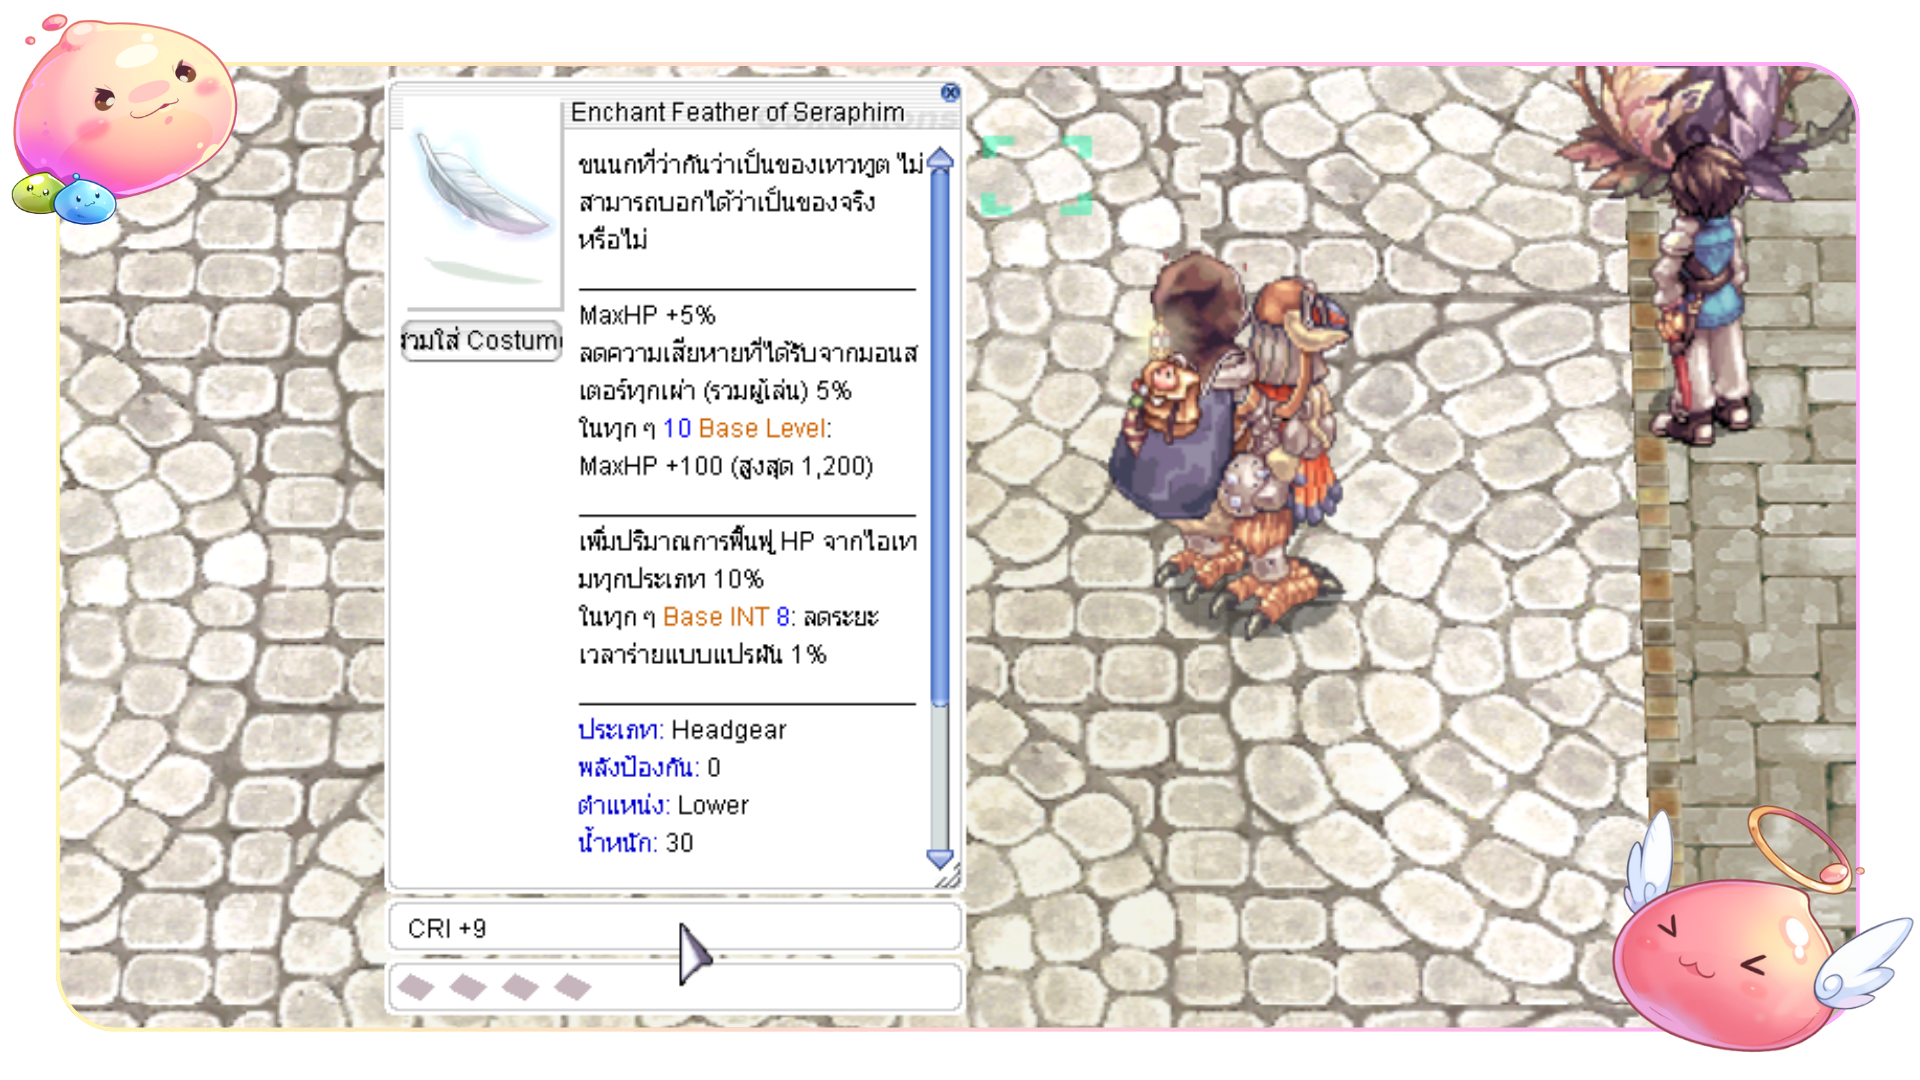Click the large pink Poring mascot
The image size is (1920, 1080).
coord(125,105)
